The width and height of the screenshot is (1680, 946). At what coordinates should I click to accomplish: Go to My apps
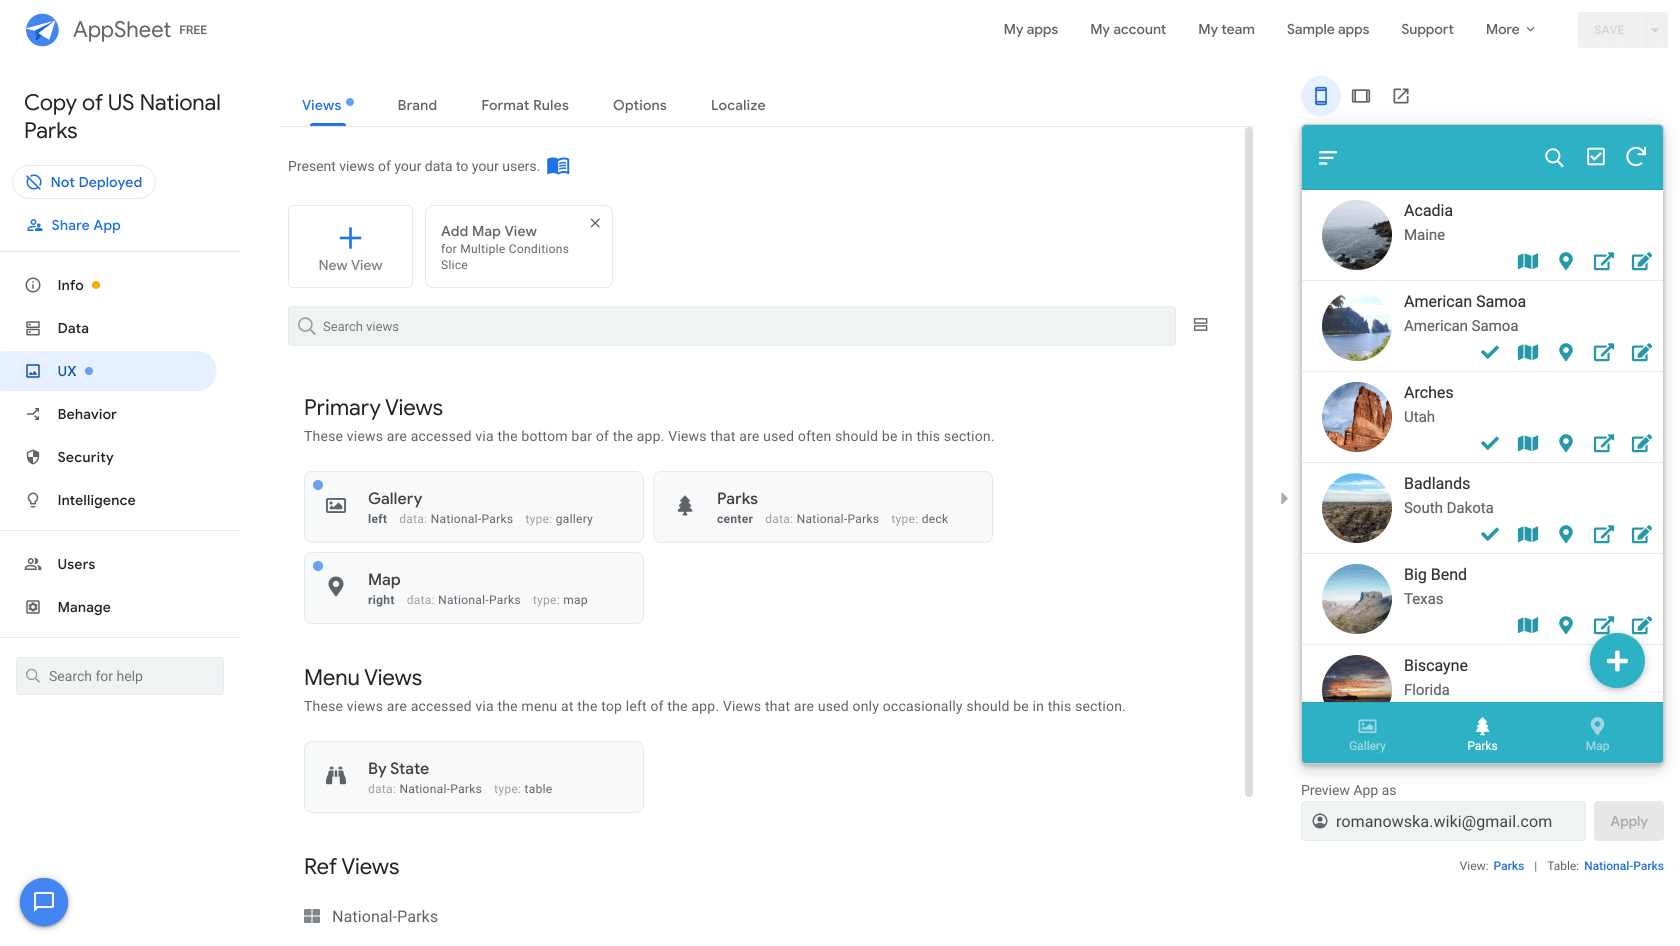[1031, 29]
